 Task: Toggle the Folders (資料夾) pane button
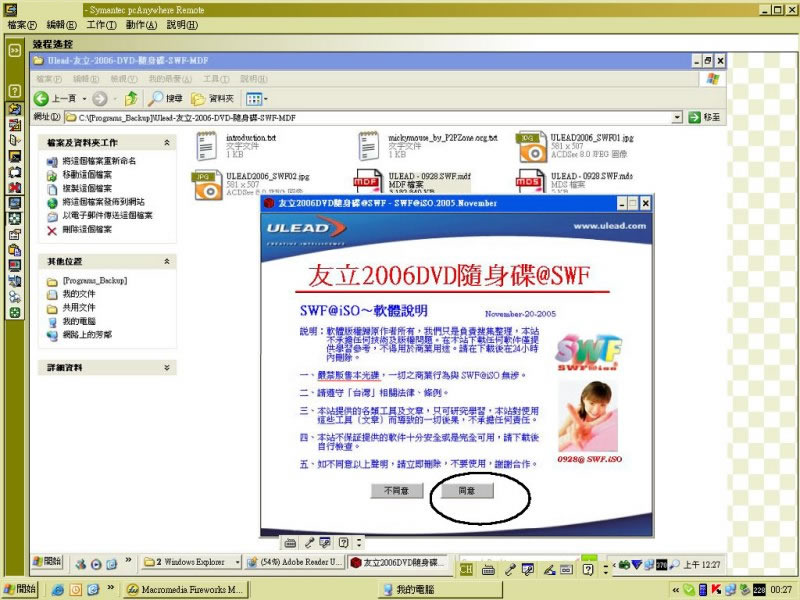(212, 98)
